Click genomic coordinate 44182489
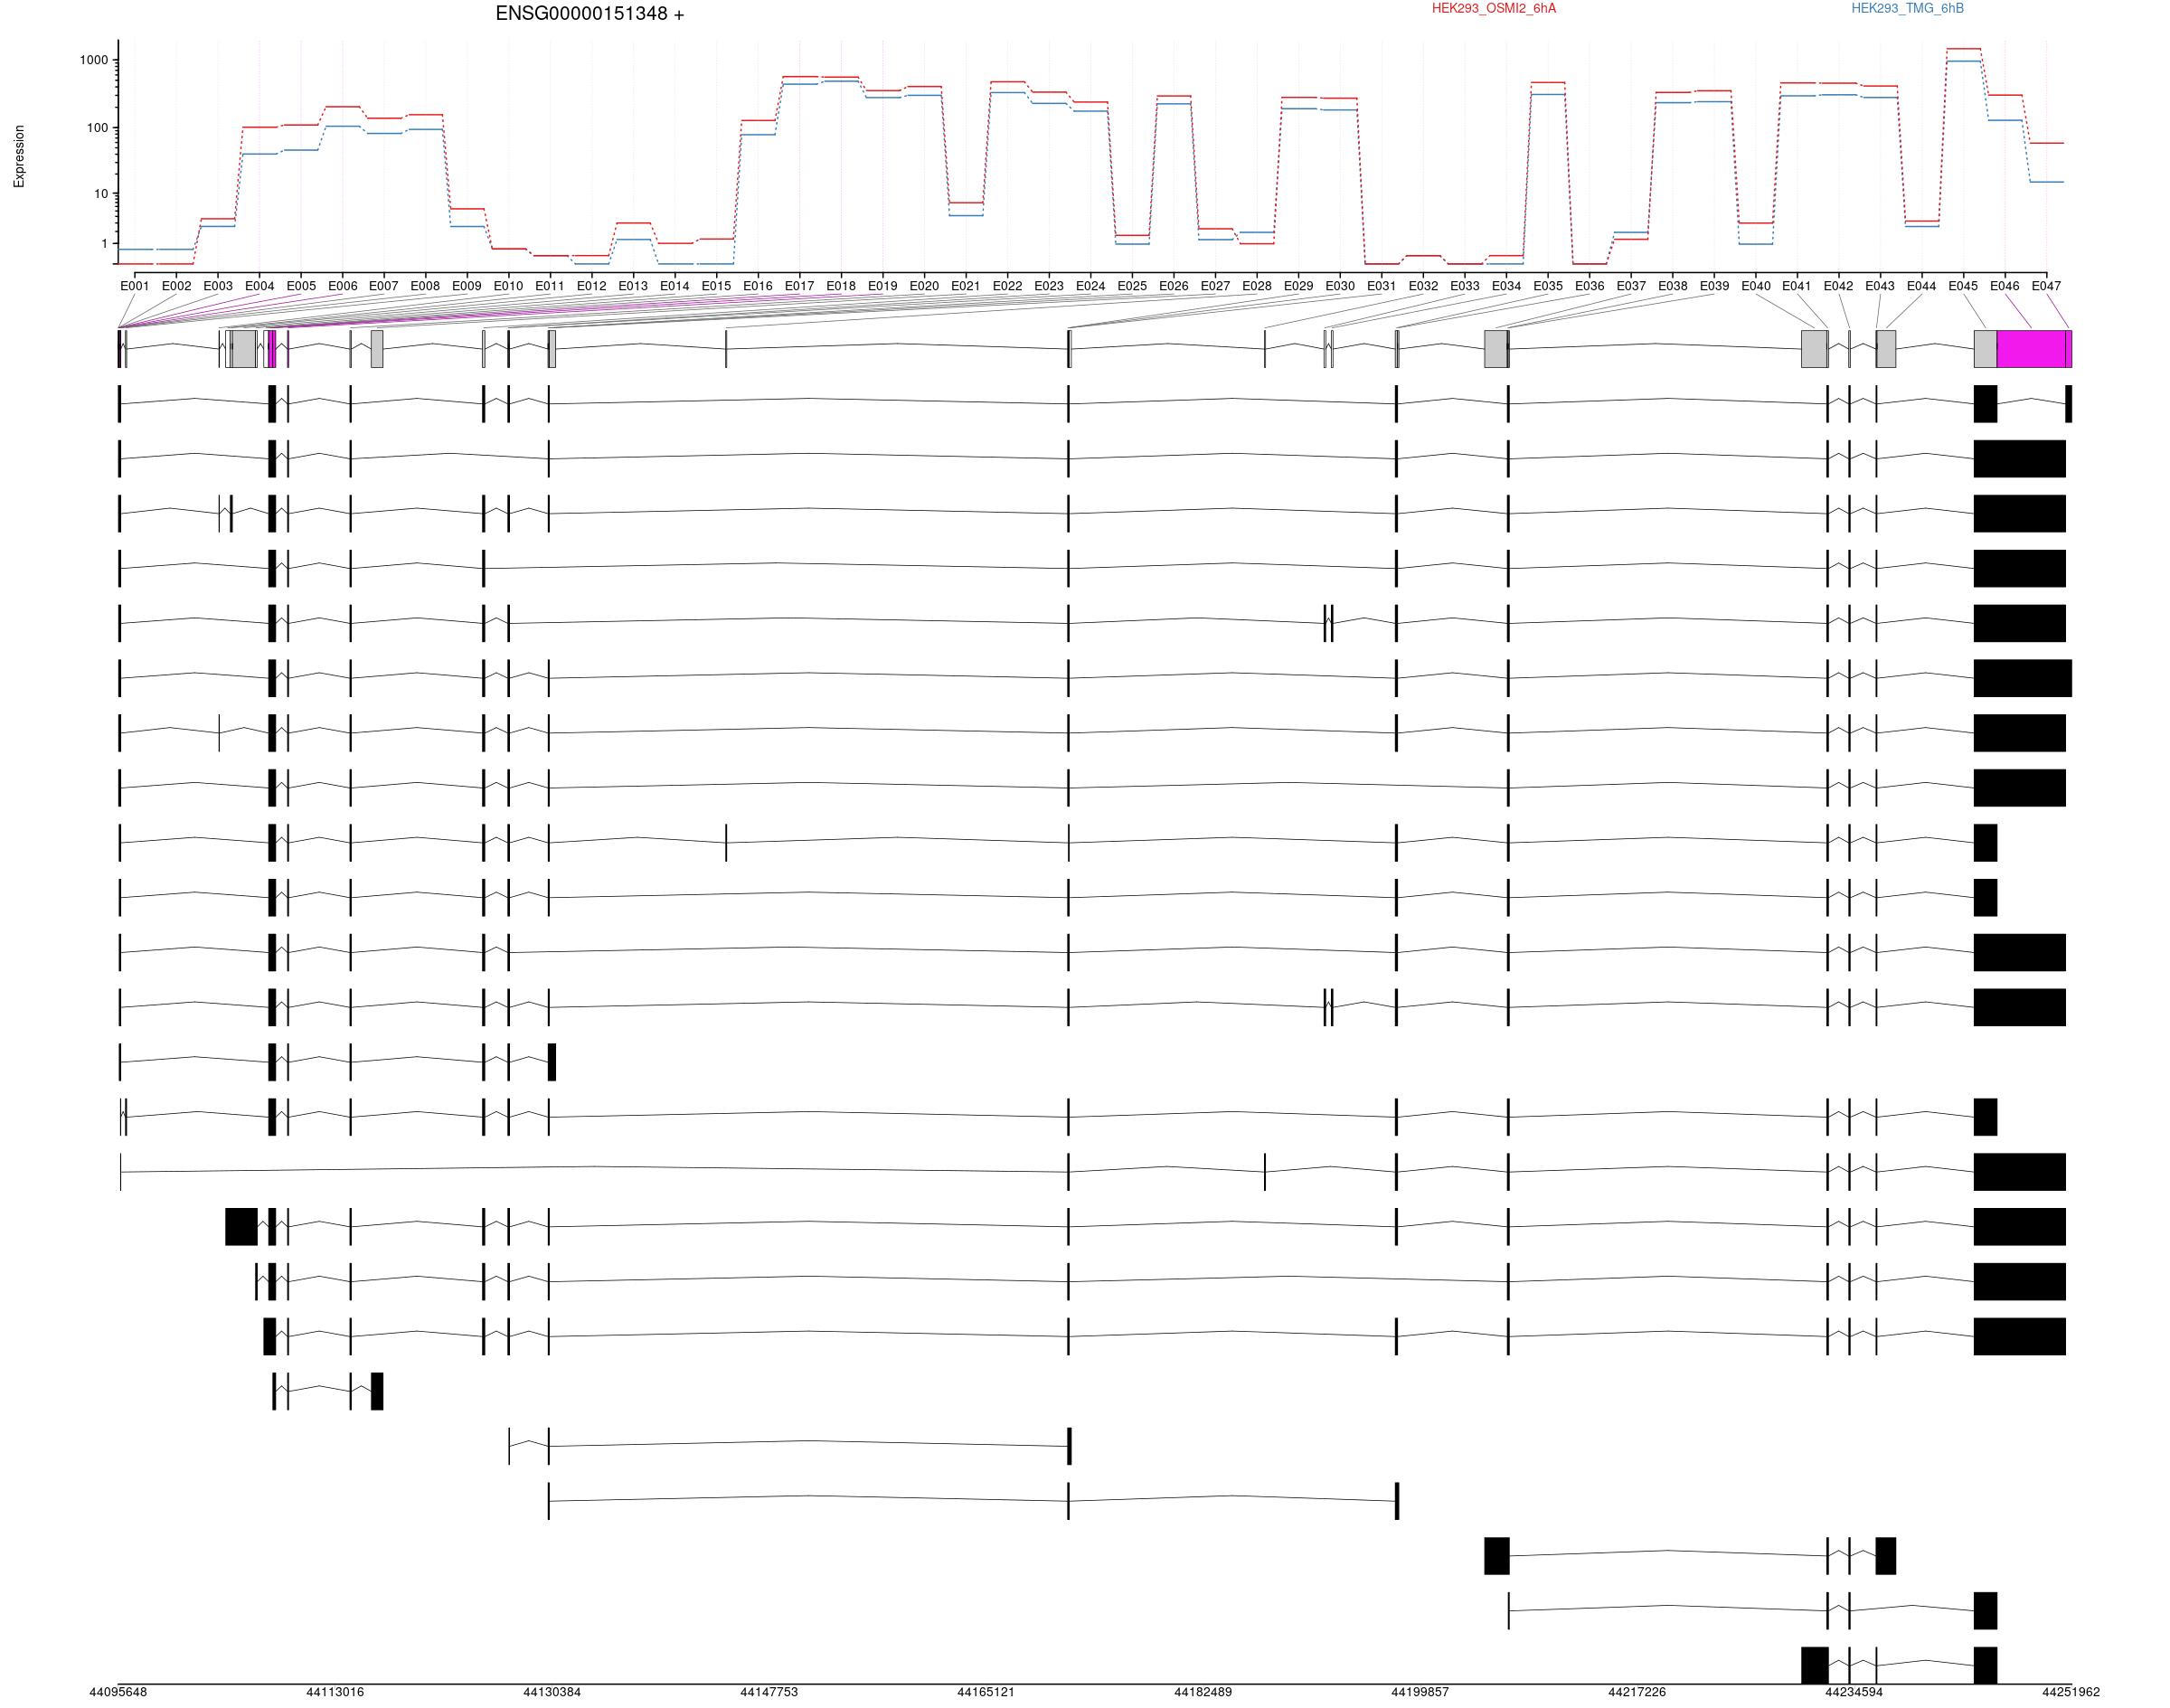 [x=1203, y=1693]
